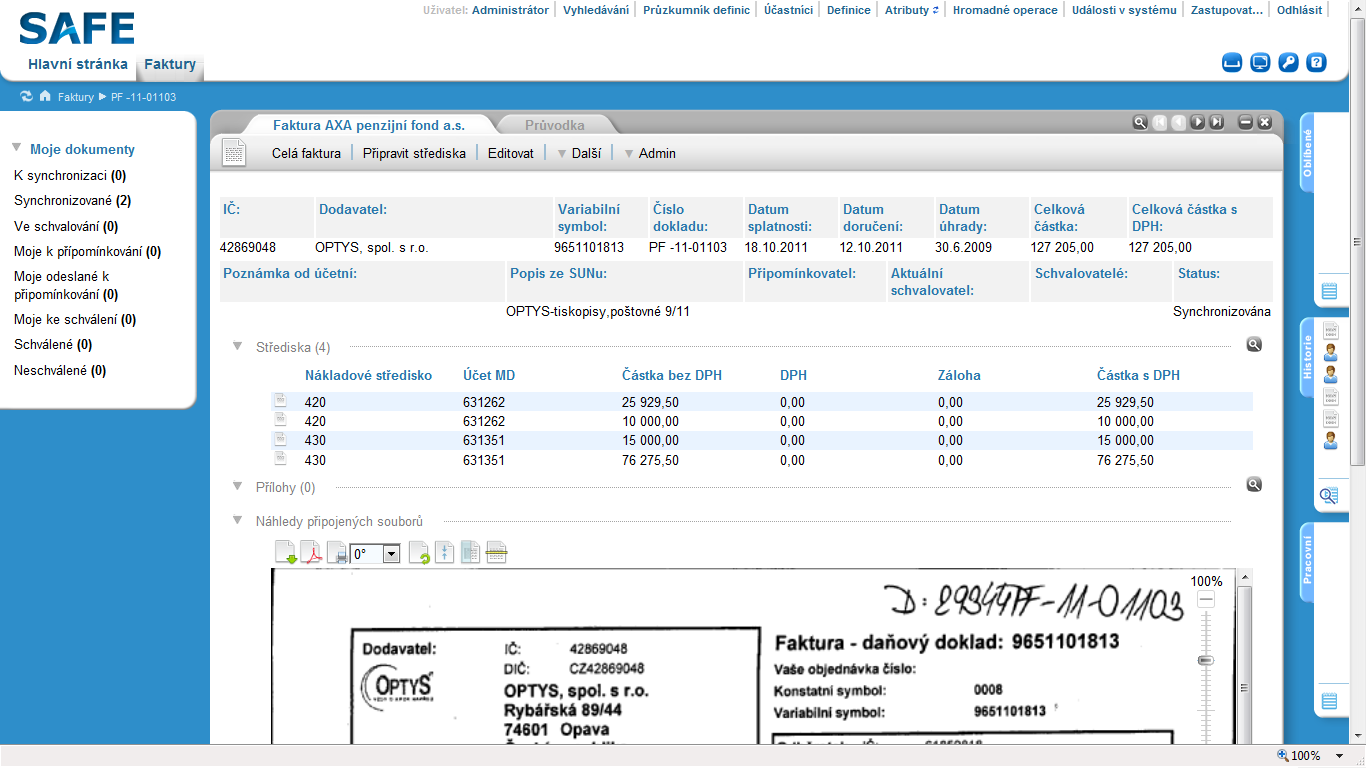This screenshot has height=768, width=1366.
Task: Click zoom out minus button above slider
Action: 1206,599
